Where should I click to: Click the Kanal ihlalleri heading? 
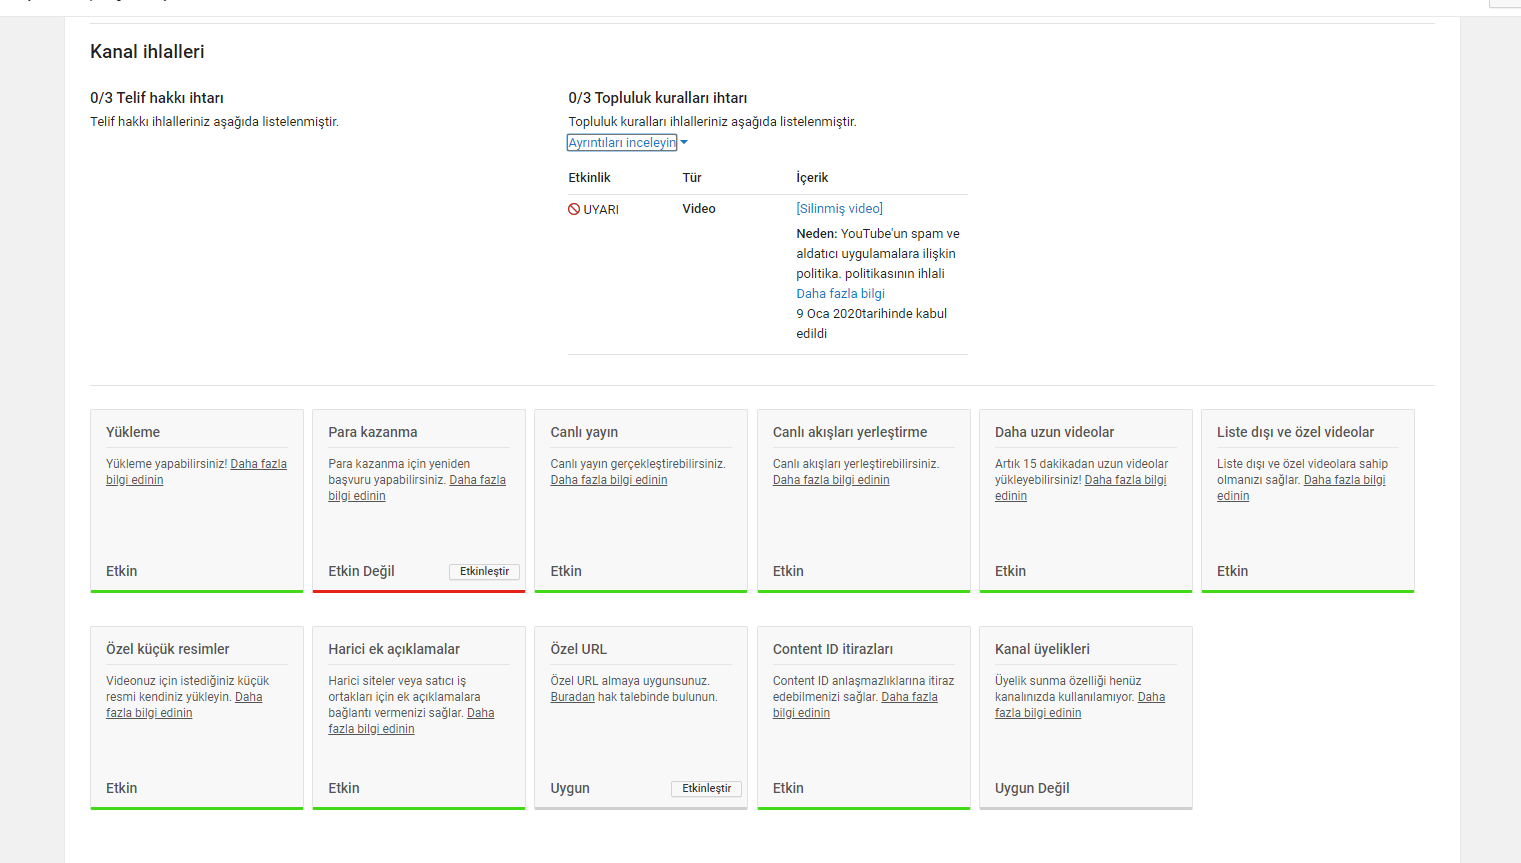(147, 52)
